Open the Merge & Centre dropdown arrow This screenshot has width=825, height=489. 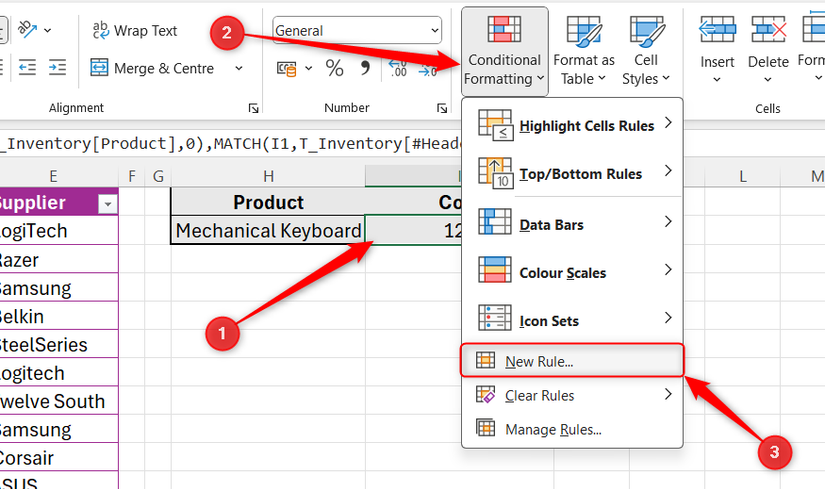point(239,68)
